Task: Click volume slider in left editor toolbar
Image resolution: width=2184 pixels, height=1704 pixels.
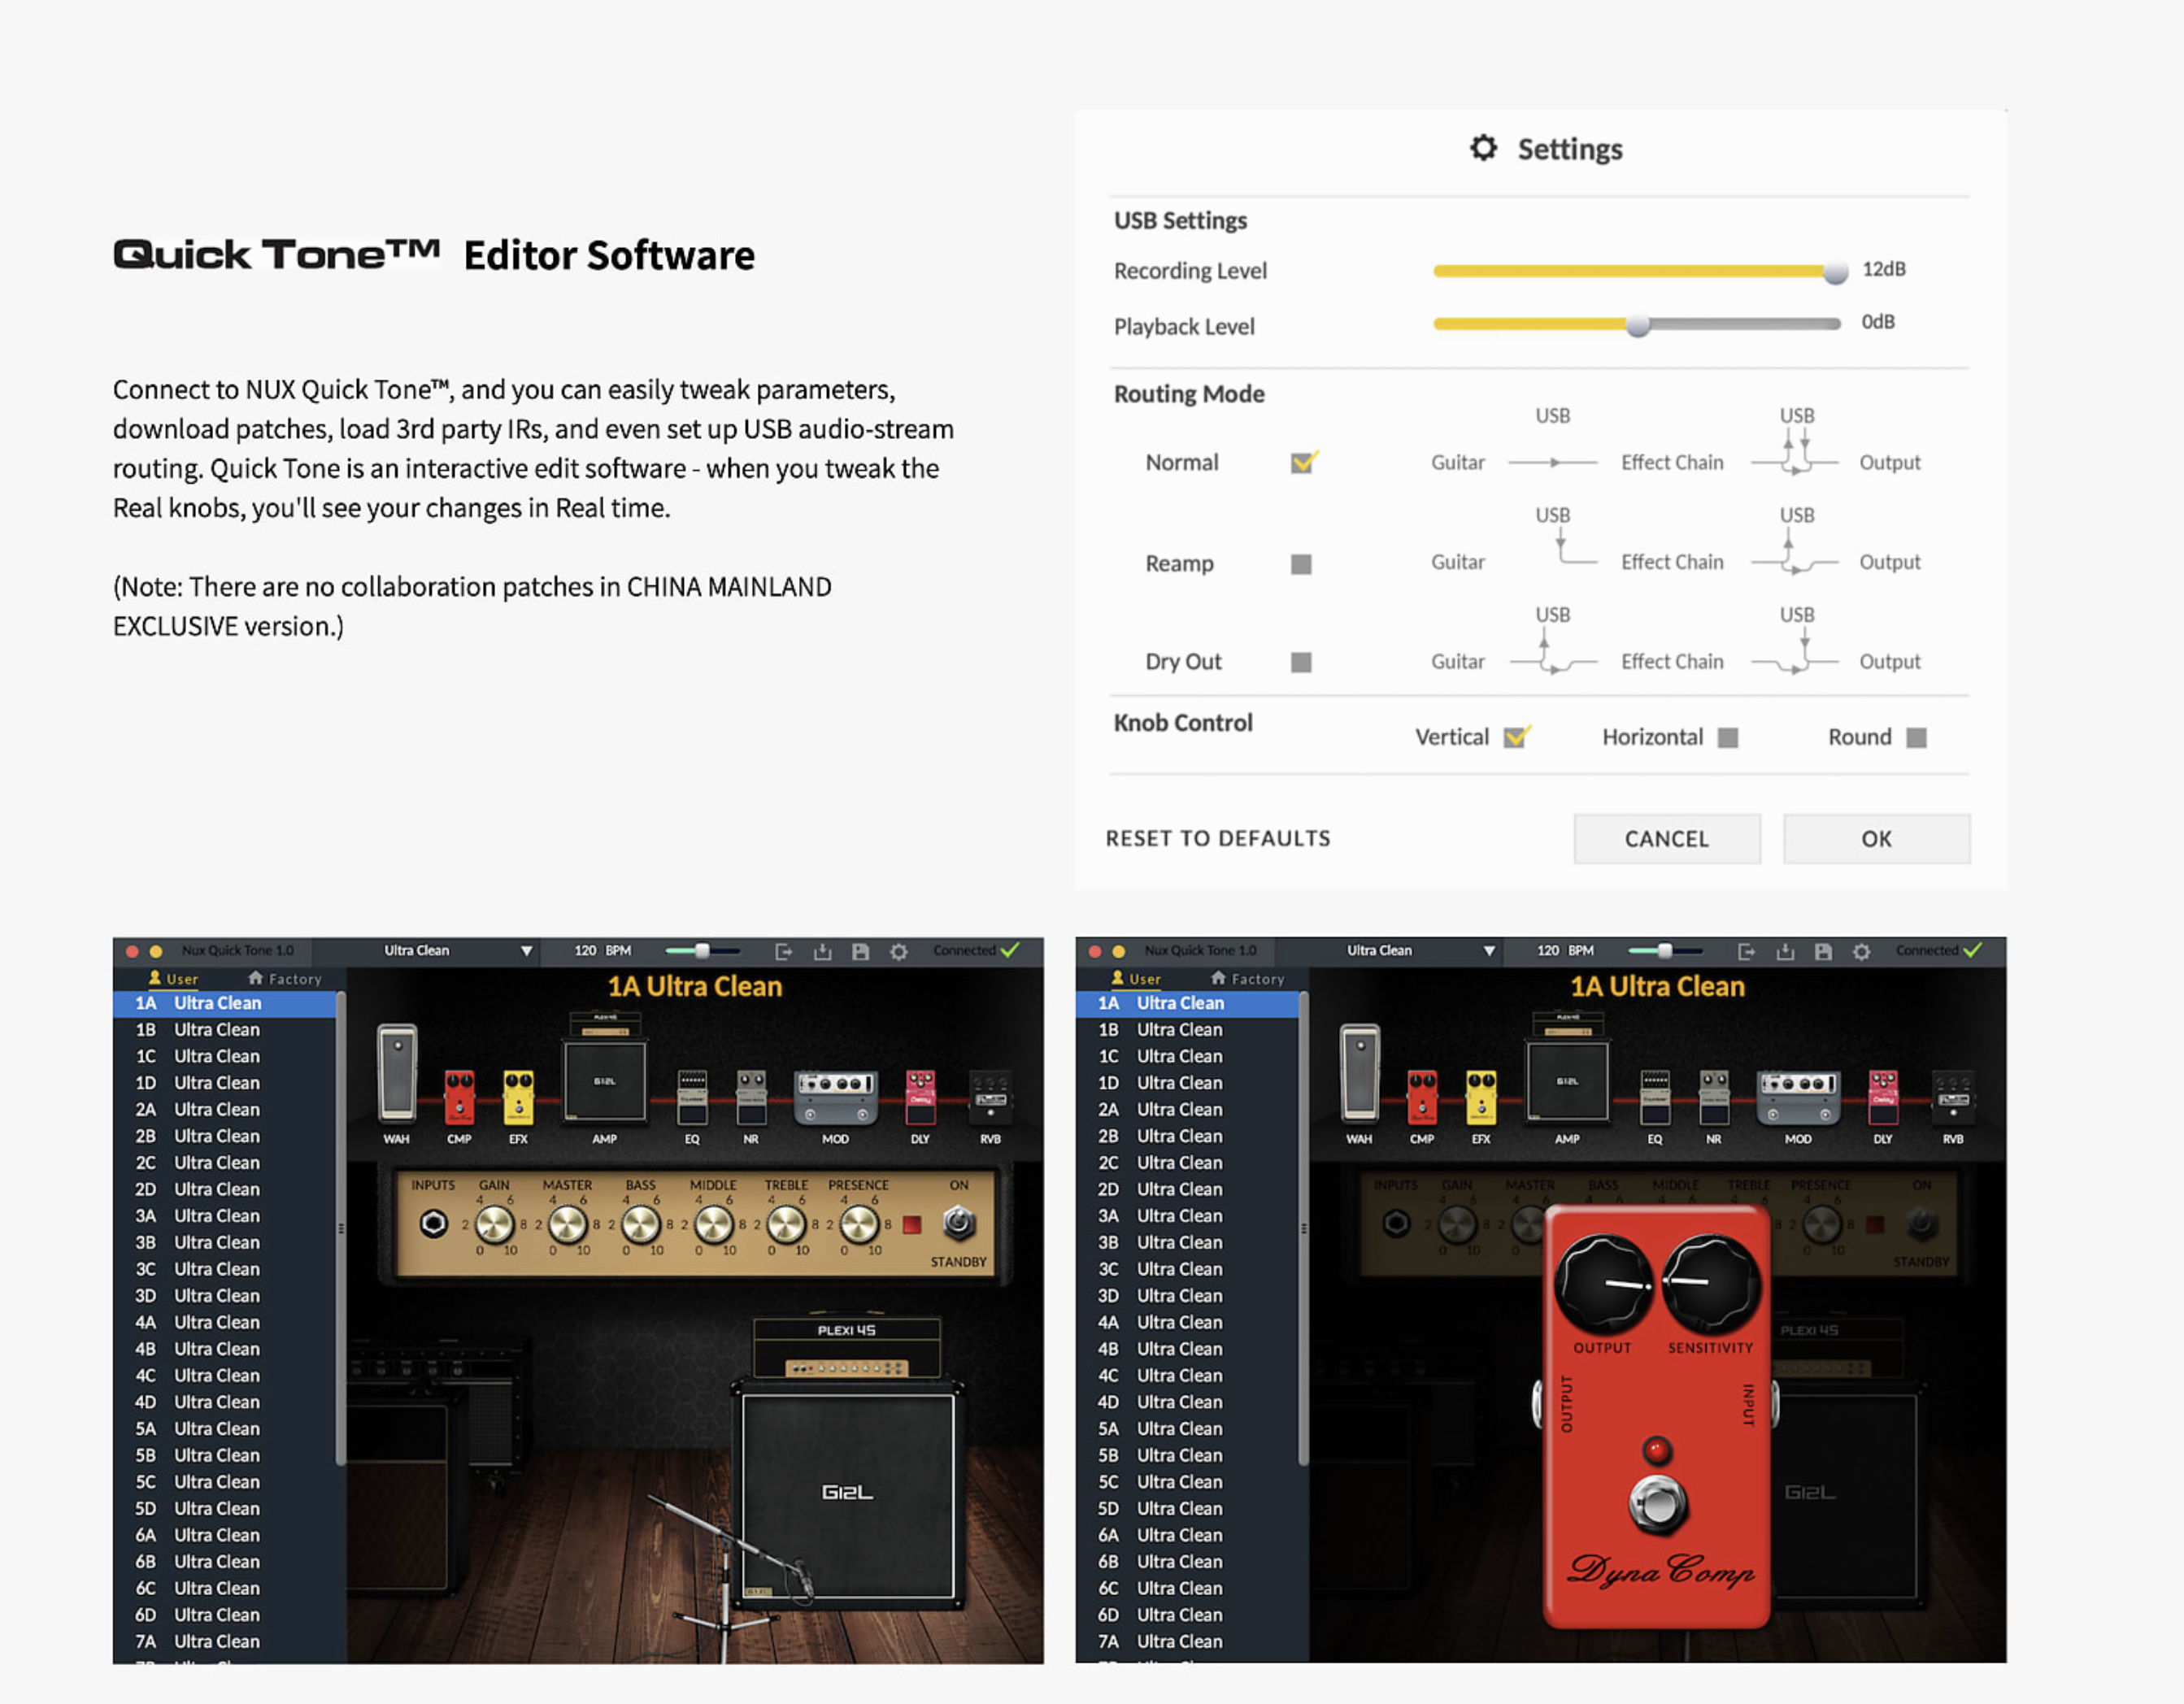Action: [x=703, y=951]
